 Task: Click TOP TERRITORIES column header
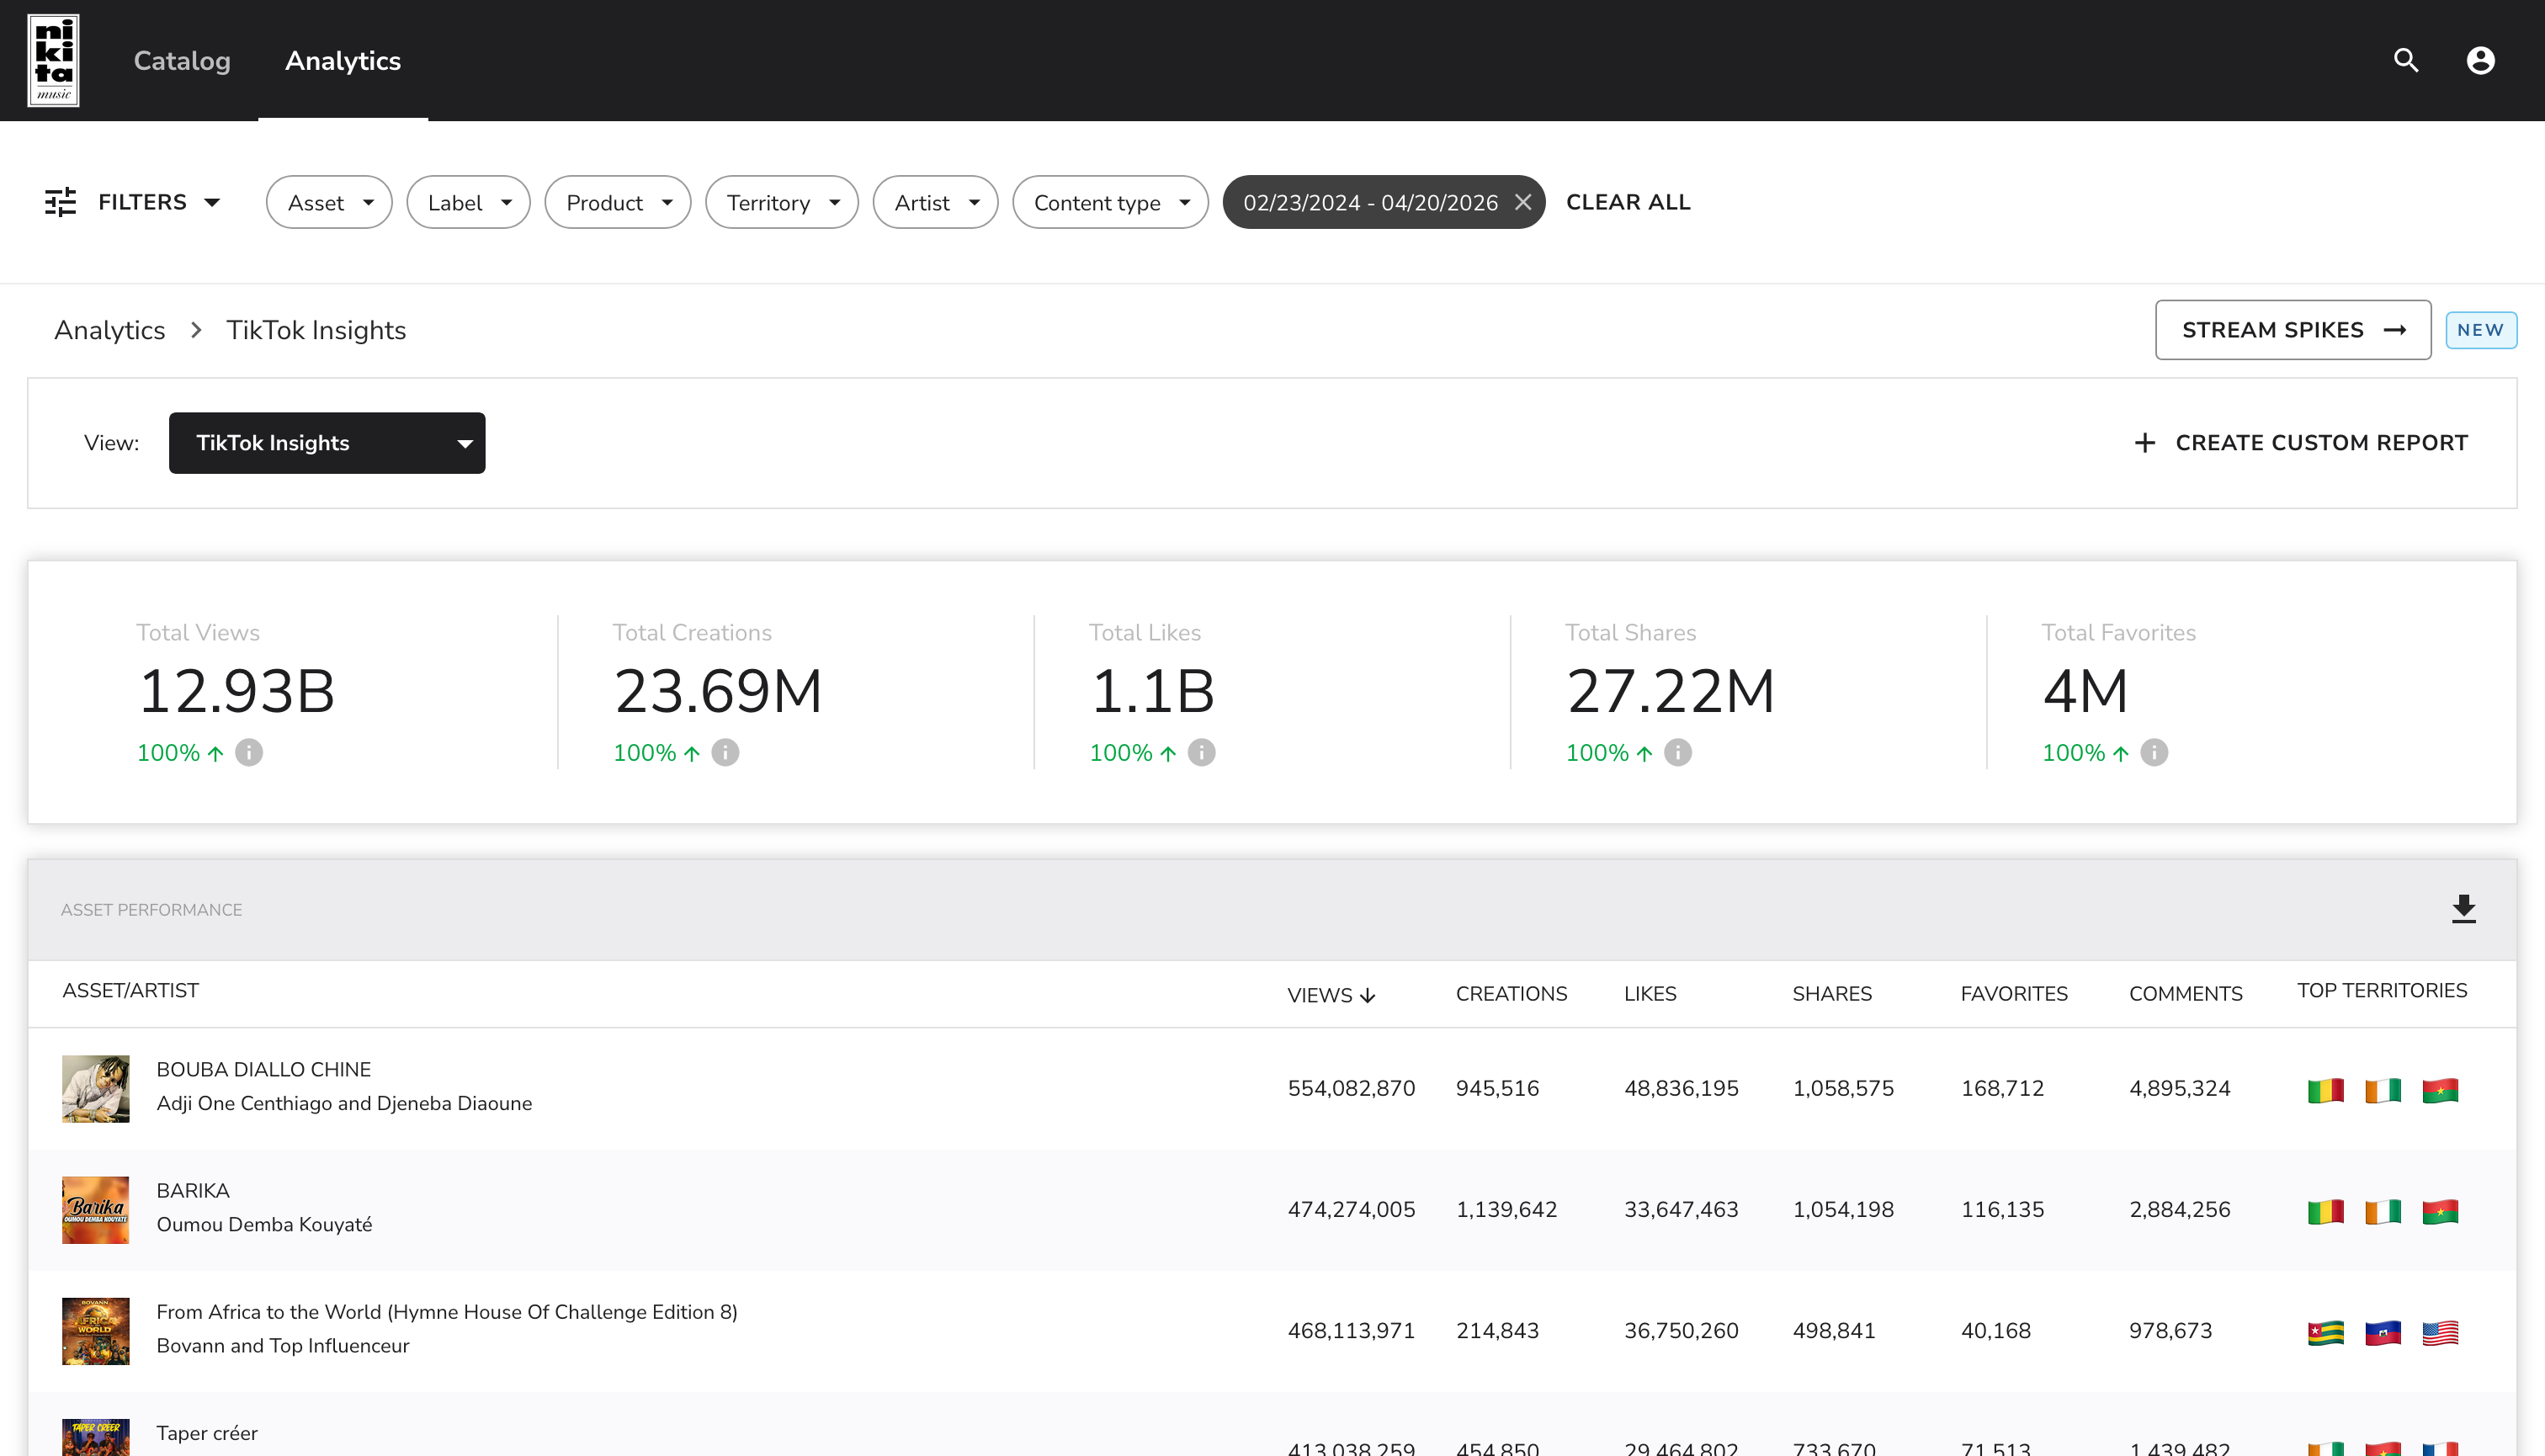pos(2382,990)
